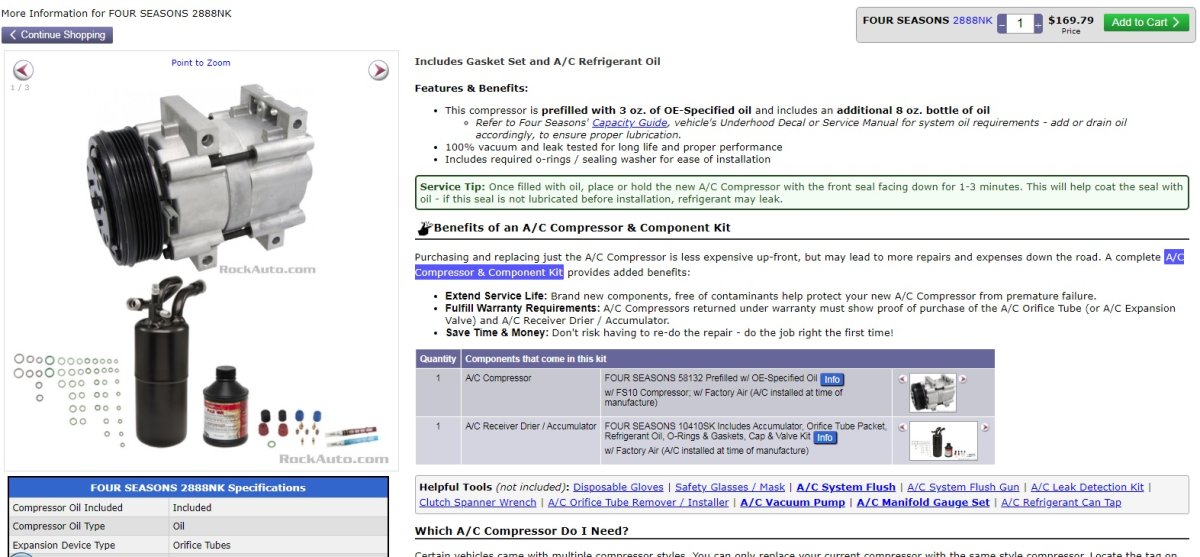Open A/C Compressor thumbnail in kit table
The height and width of the screenshot is (557, 1200).
(933, 392)
